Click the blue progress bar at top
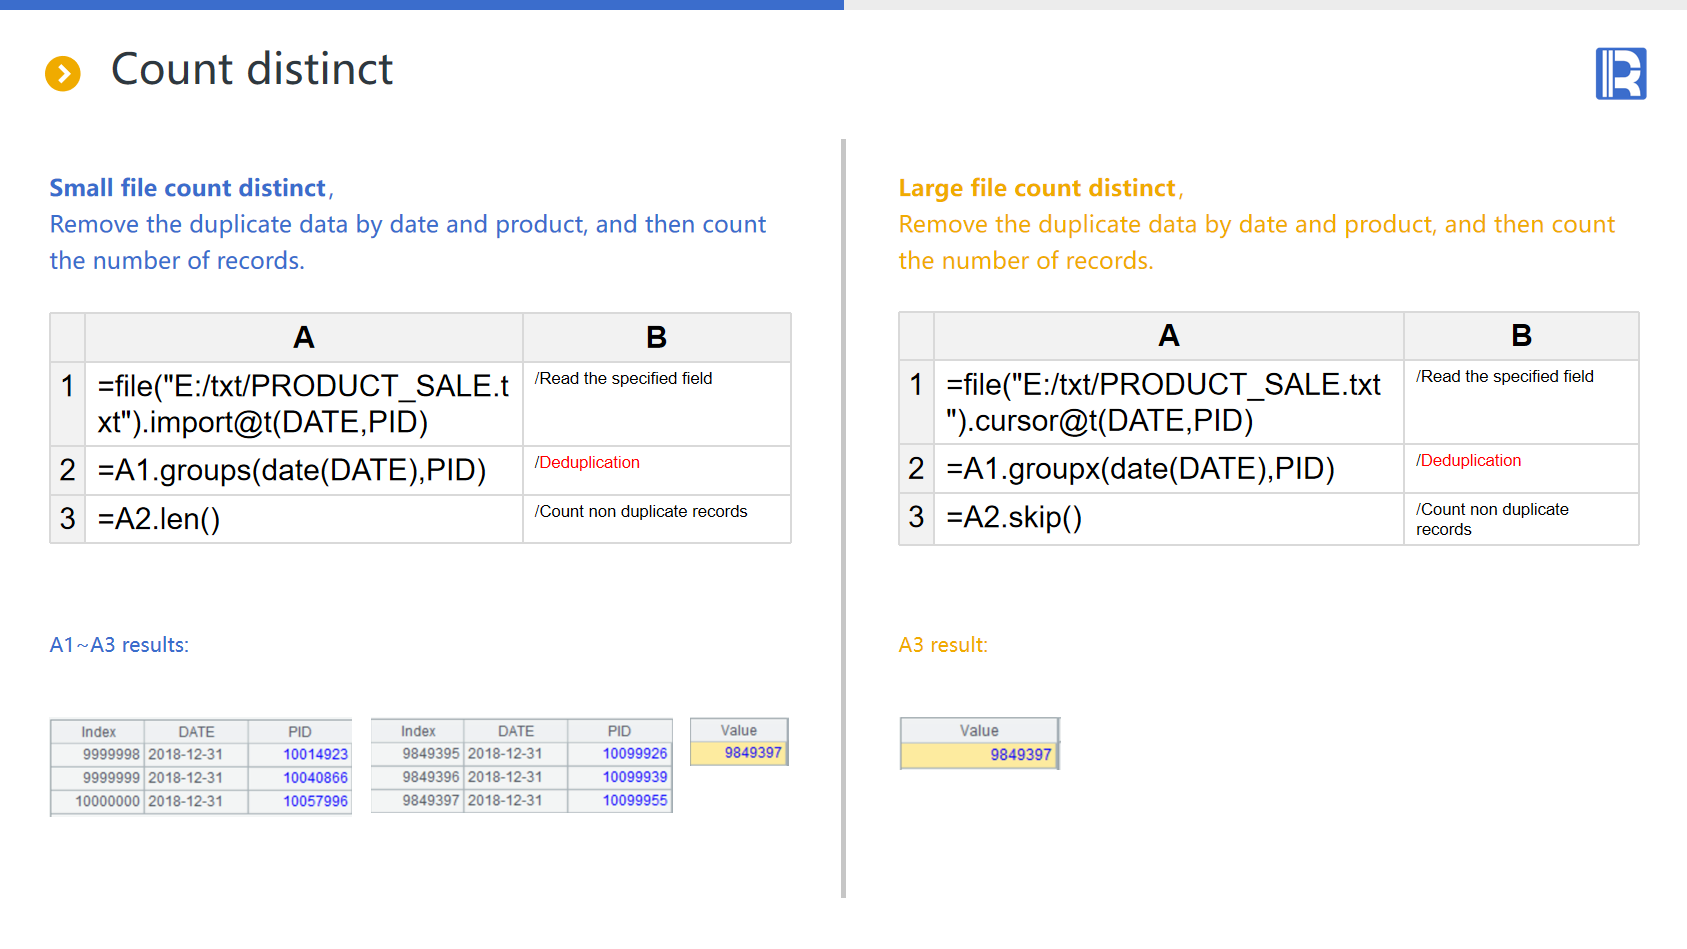Image resolution: width=1687 pixels, height=949 pixels. (x=421, y=5)
